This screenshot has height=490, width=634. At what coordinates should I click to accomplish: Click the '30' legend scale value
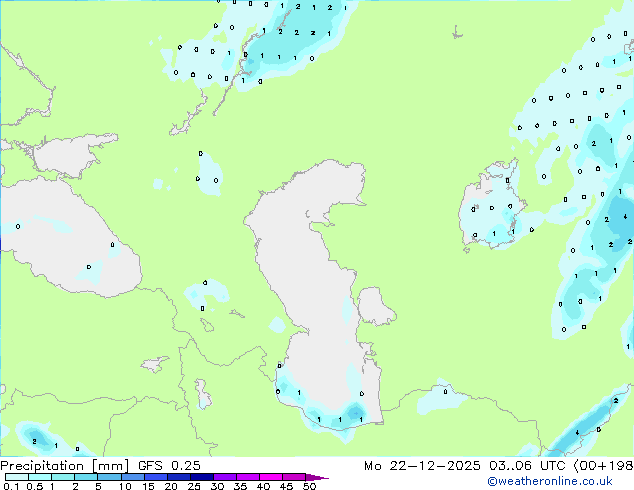[217, 486]
